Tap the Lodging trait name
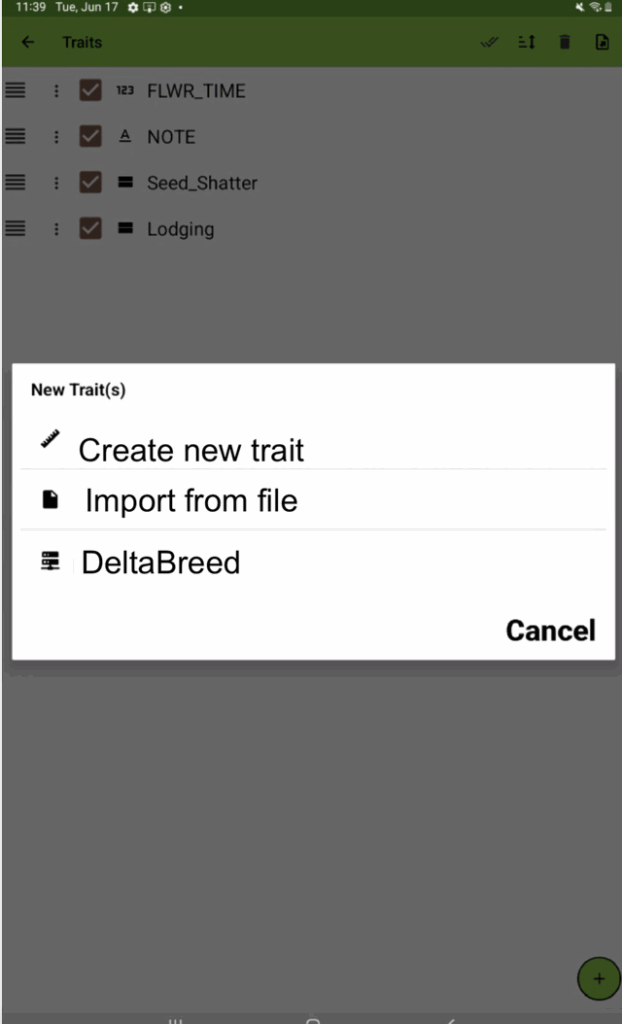Image resolution: width=622 pixels, height=1024 pixels. 180,229
